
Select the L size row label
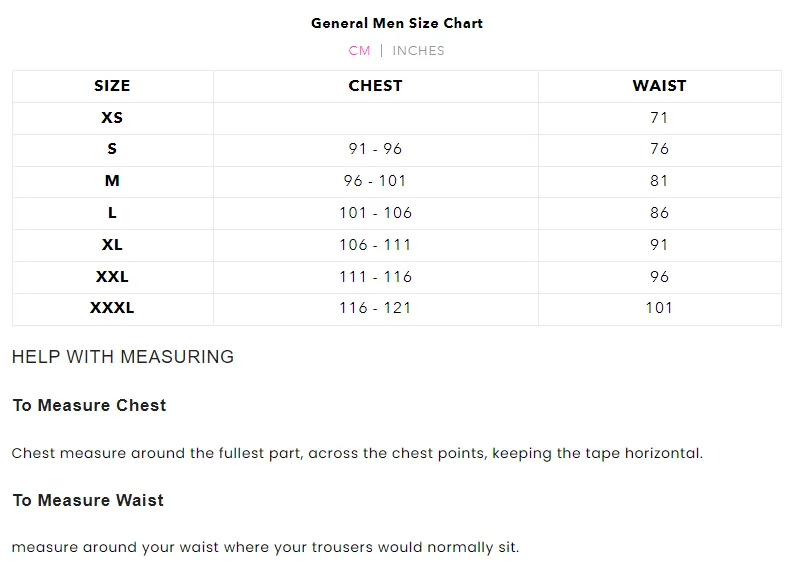click(112, 212)
